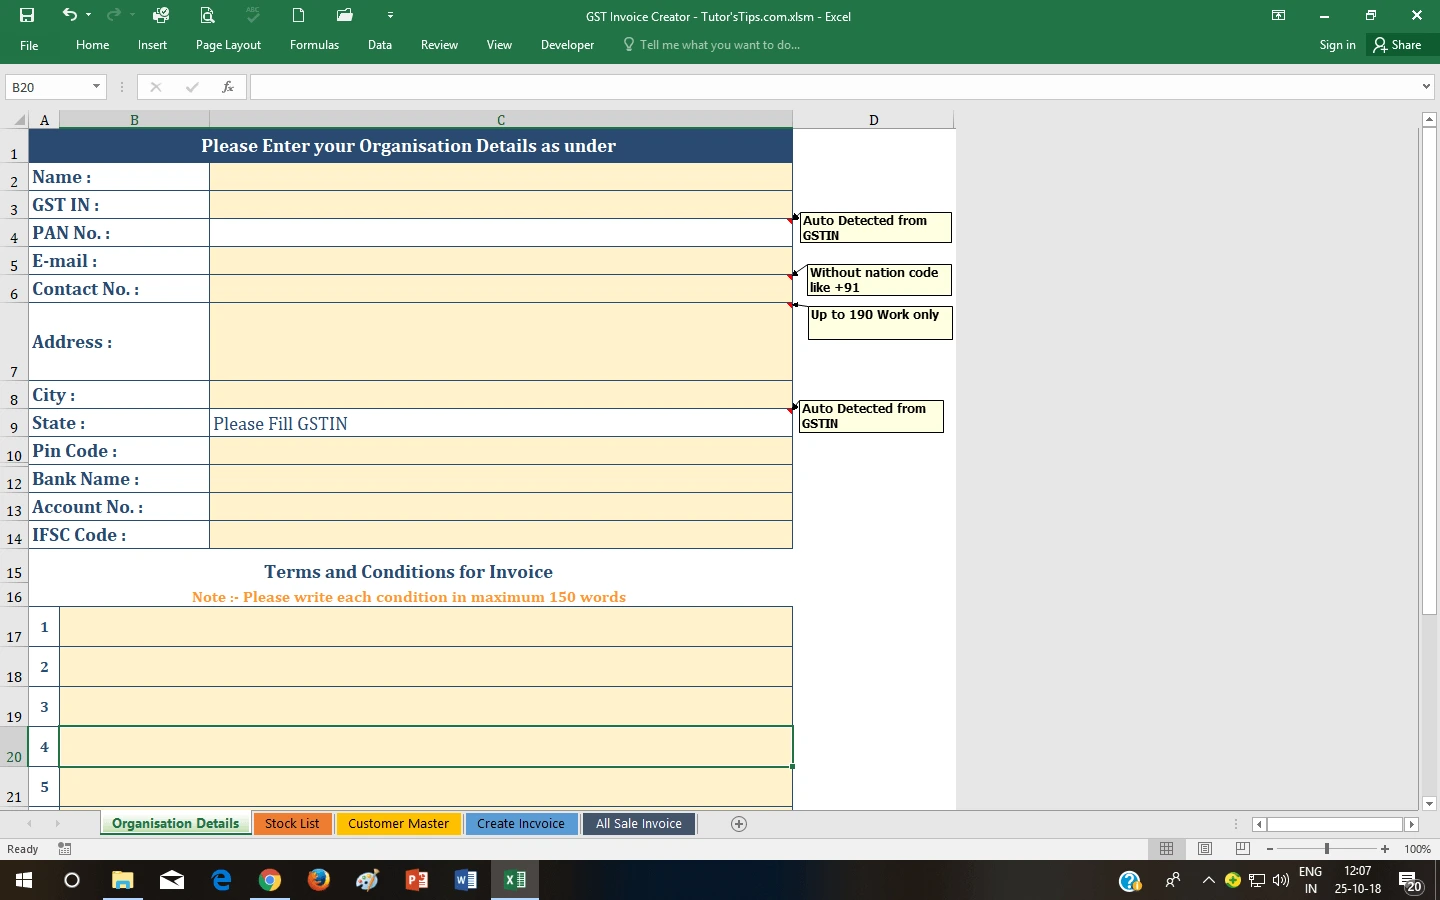
Task: Undo the last action
Action: tap(69, 15)
